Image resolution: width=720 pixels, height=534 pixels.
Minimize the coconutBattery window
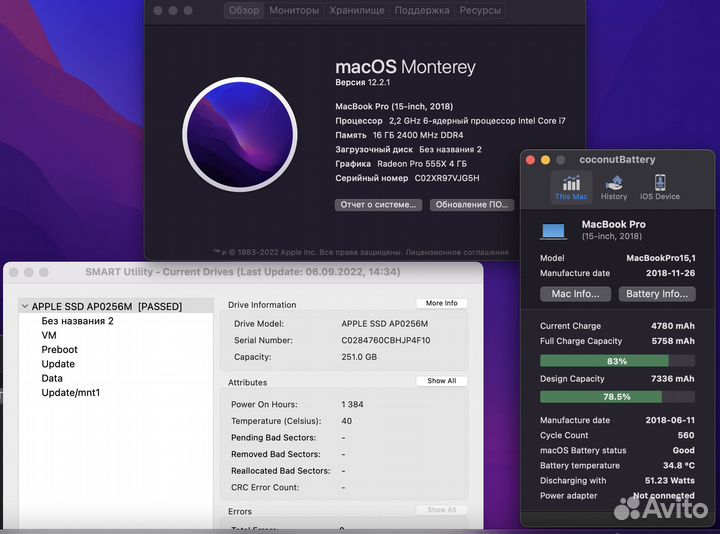coord(546,160)
